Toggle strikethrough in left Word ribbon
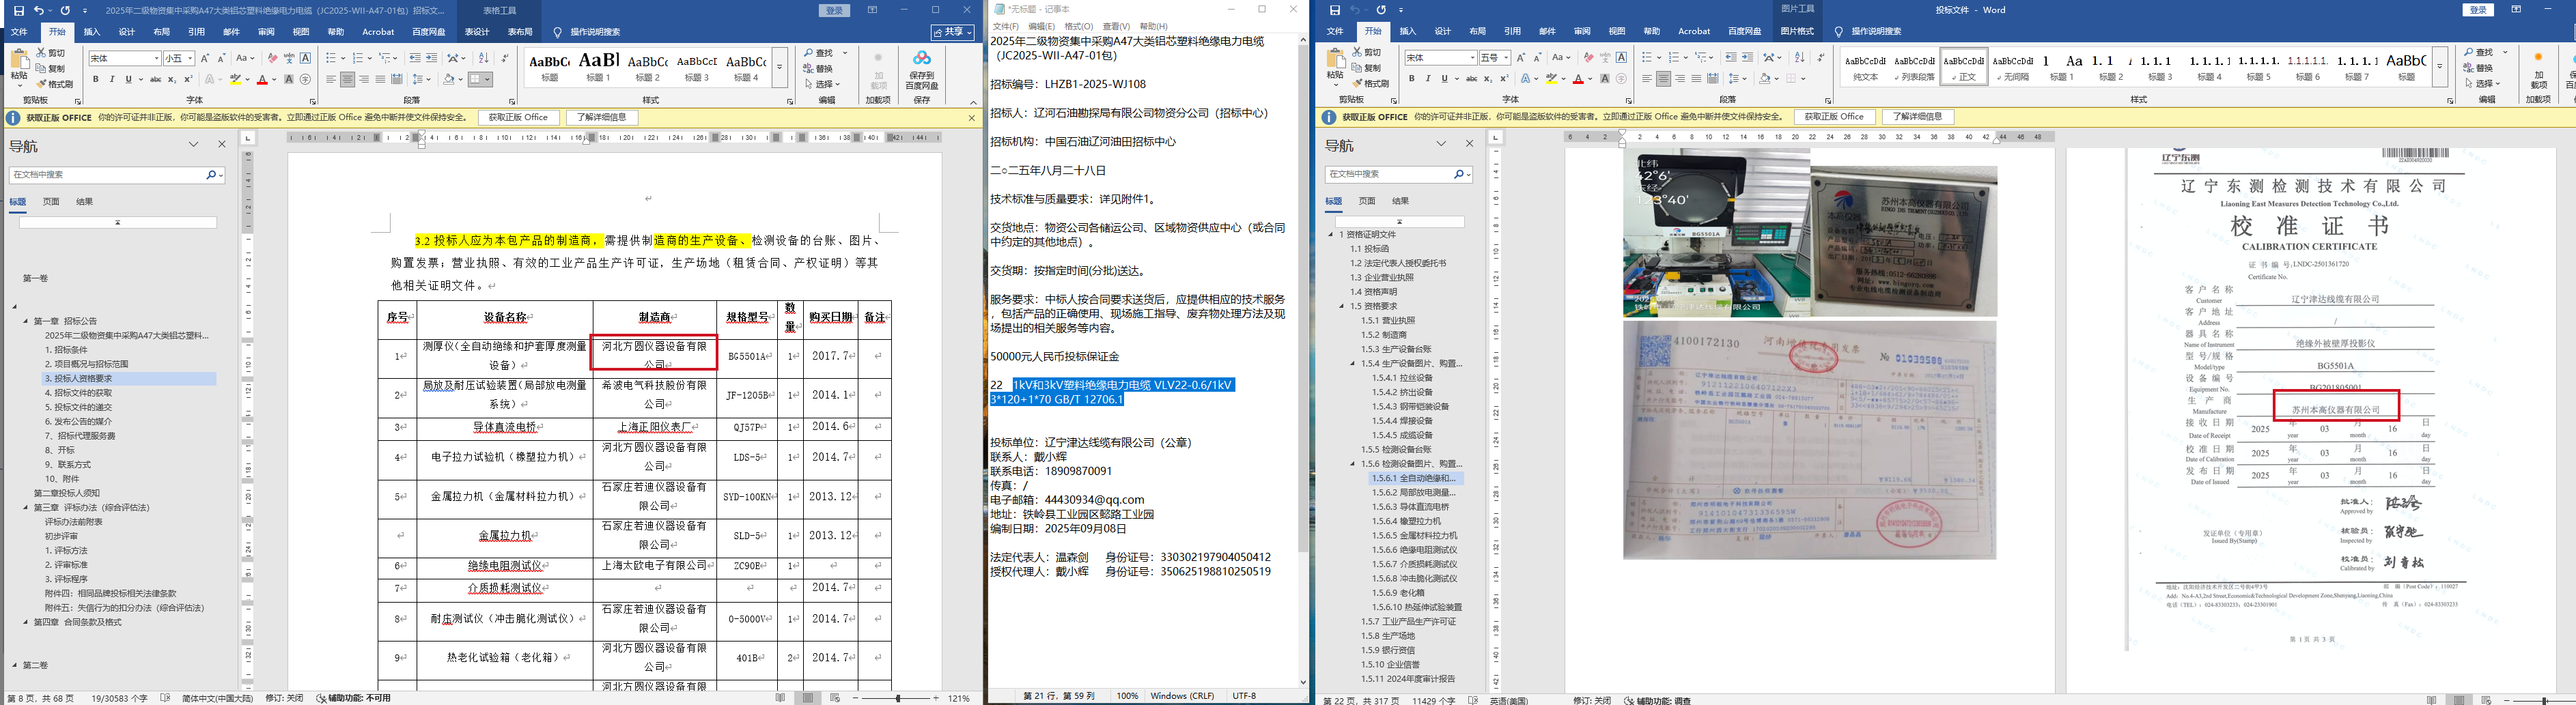This screenshot has height=705, width=2576. [155, 79]
